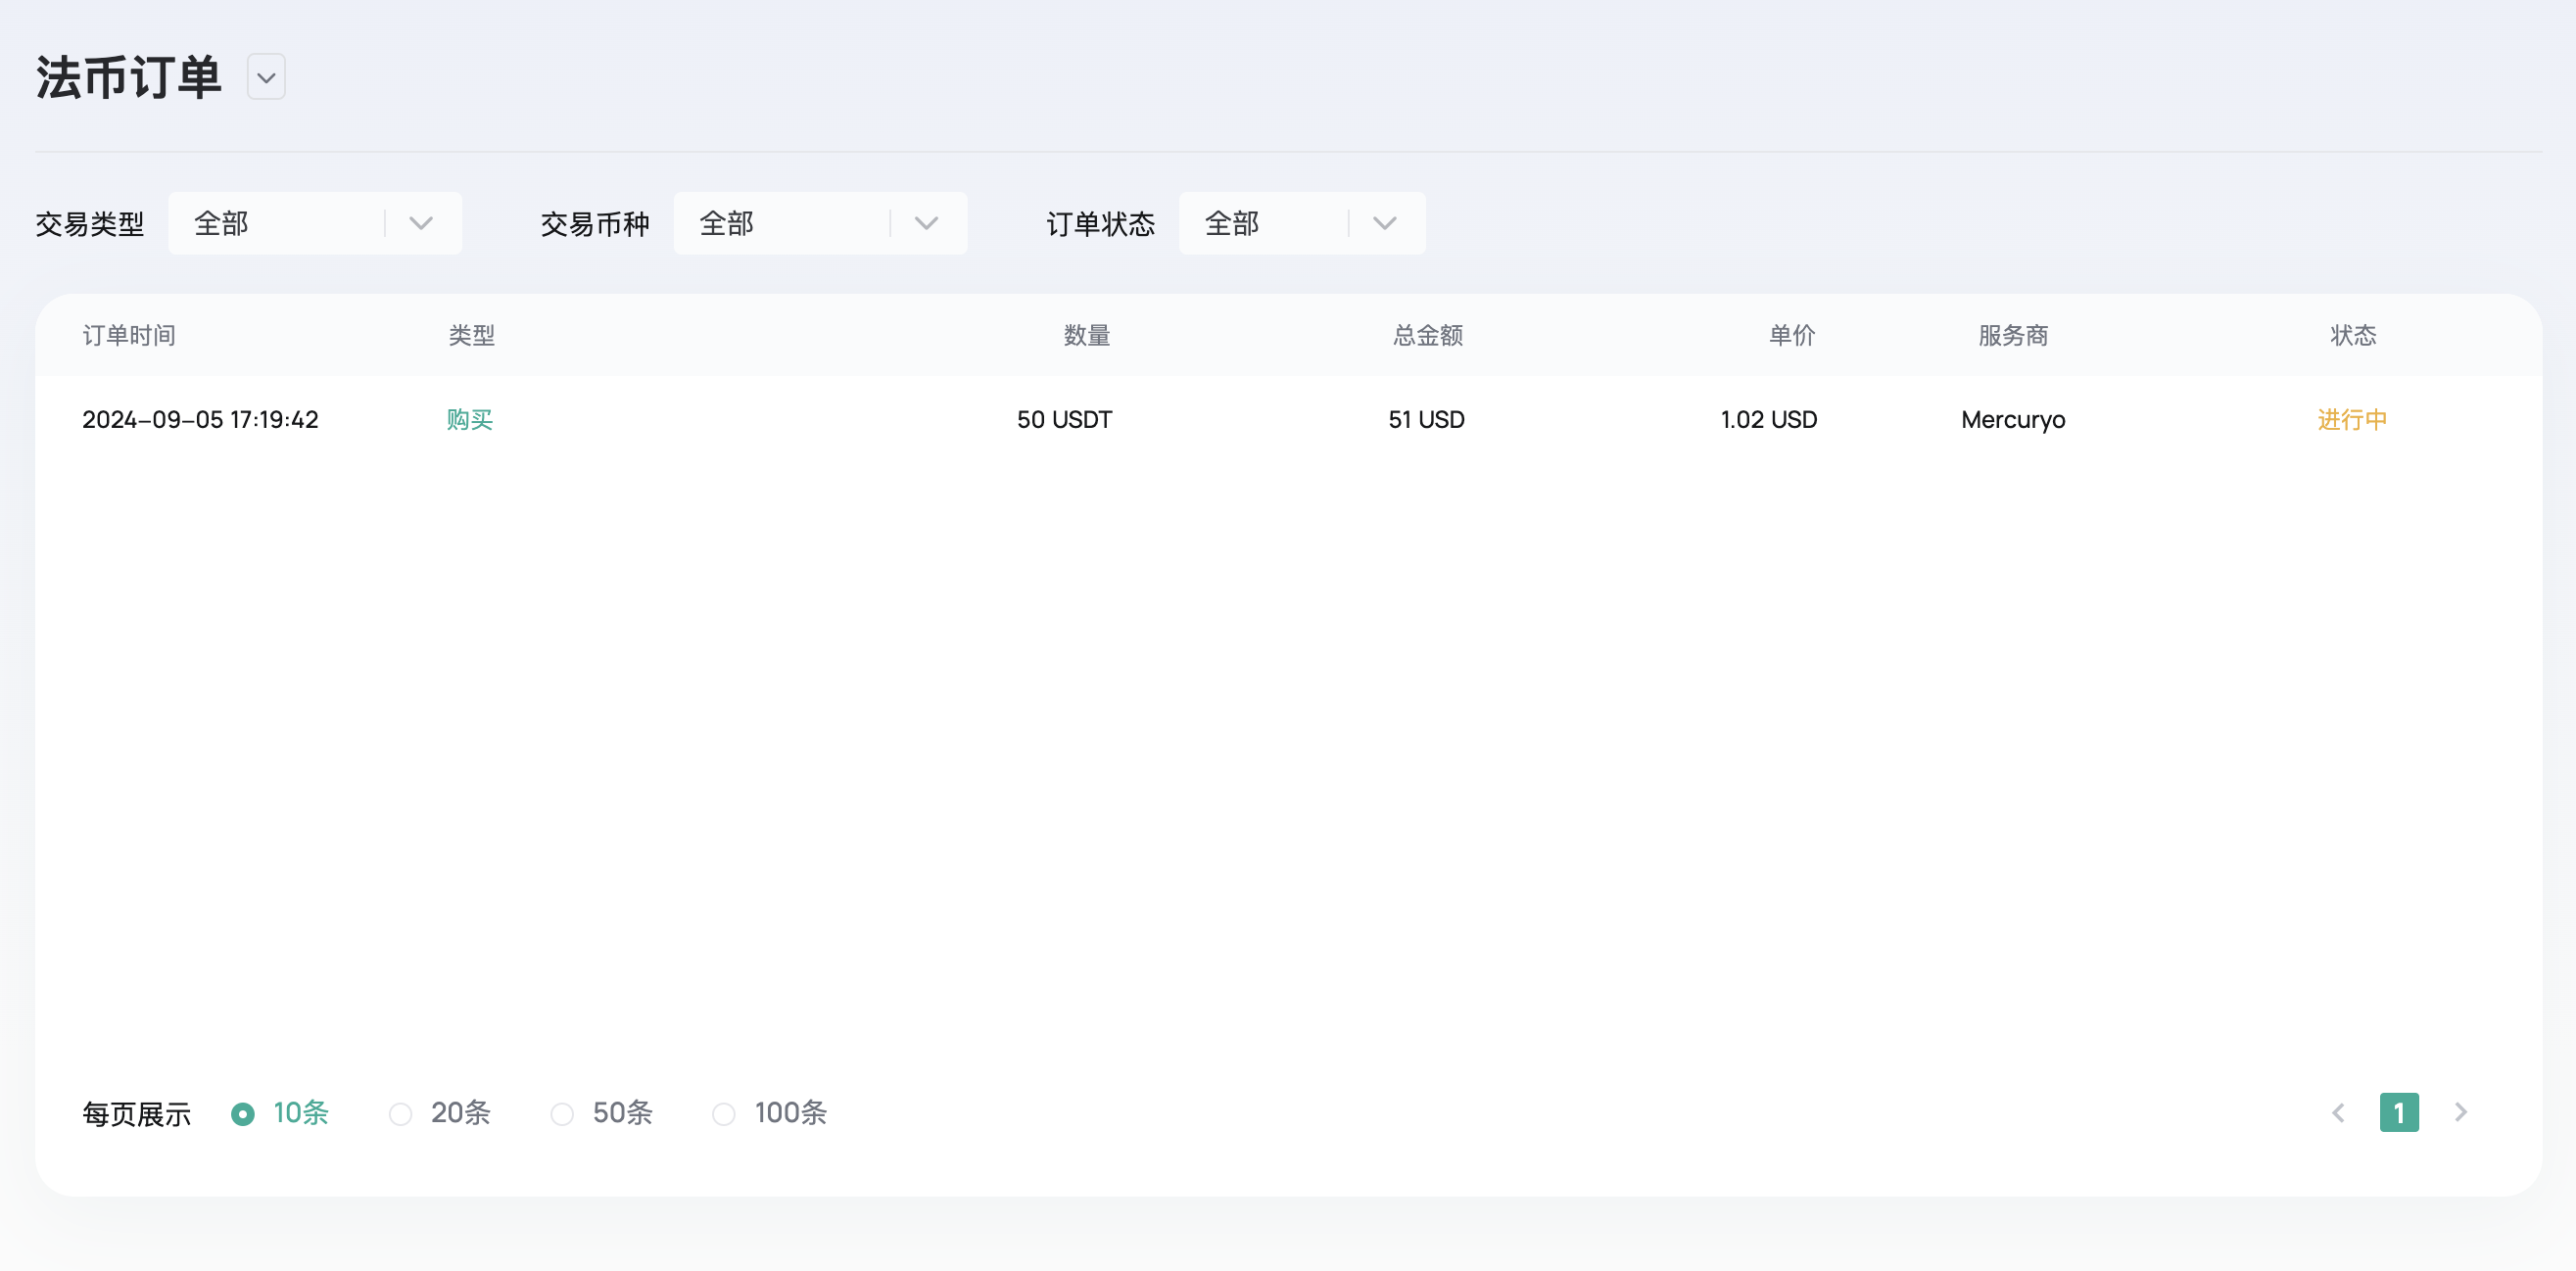Click the 交易类型 filter label
This screenshot has height=1271, width=2576.
click(x=90, y=223)
